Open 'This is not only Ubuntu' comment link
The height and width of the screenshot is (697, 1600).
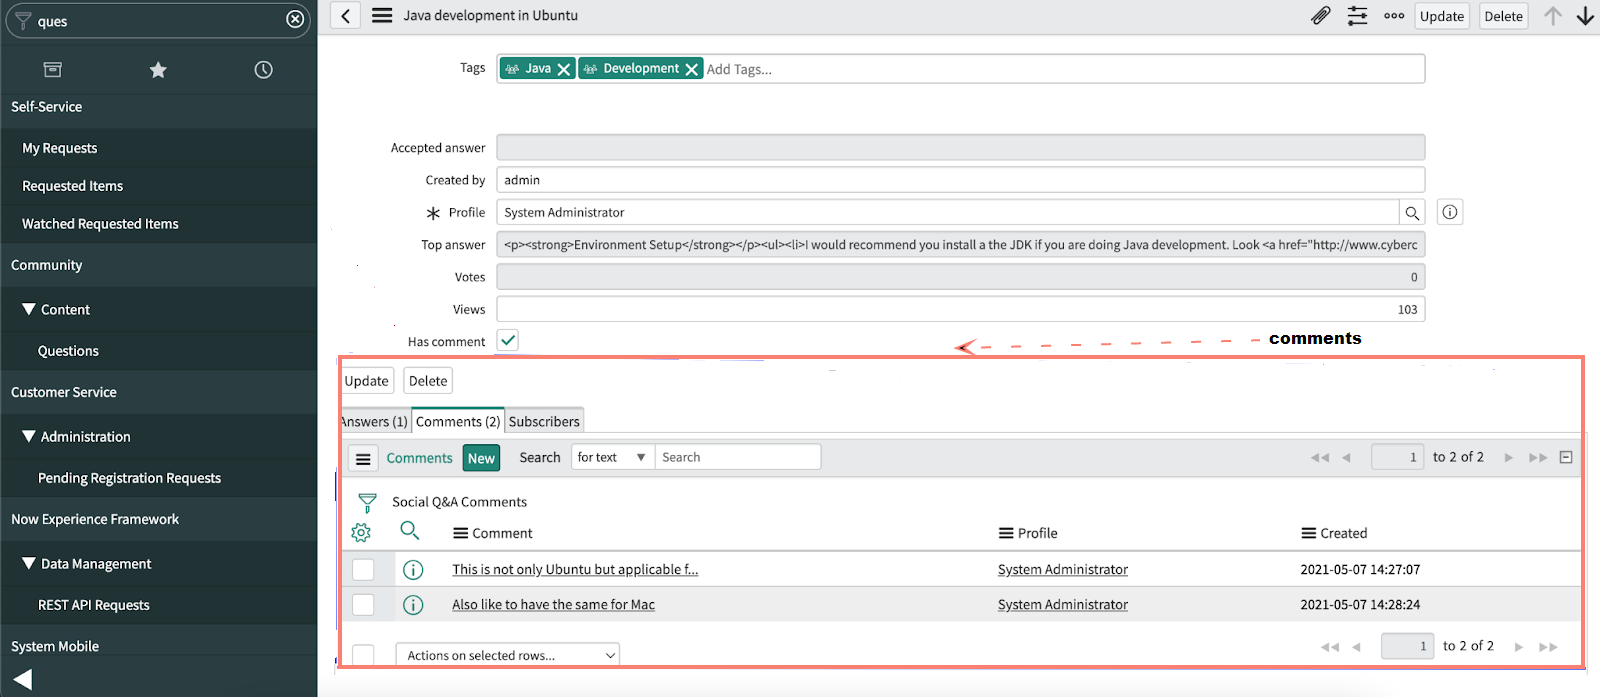(x=575, y=570)
